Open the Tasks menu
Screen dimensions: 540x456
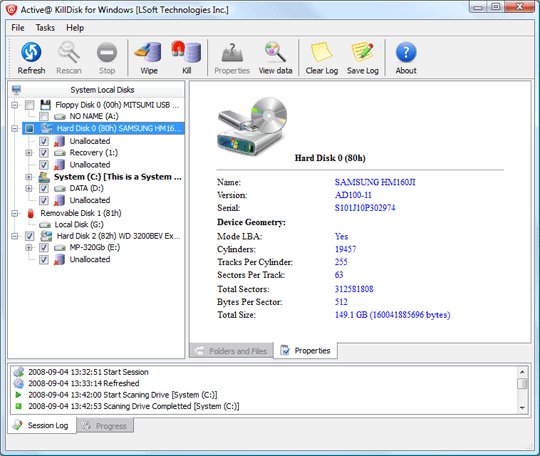(x=45, y=28)
